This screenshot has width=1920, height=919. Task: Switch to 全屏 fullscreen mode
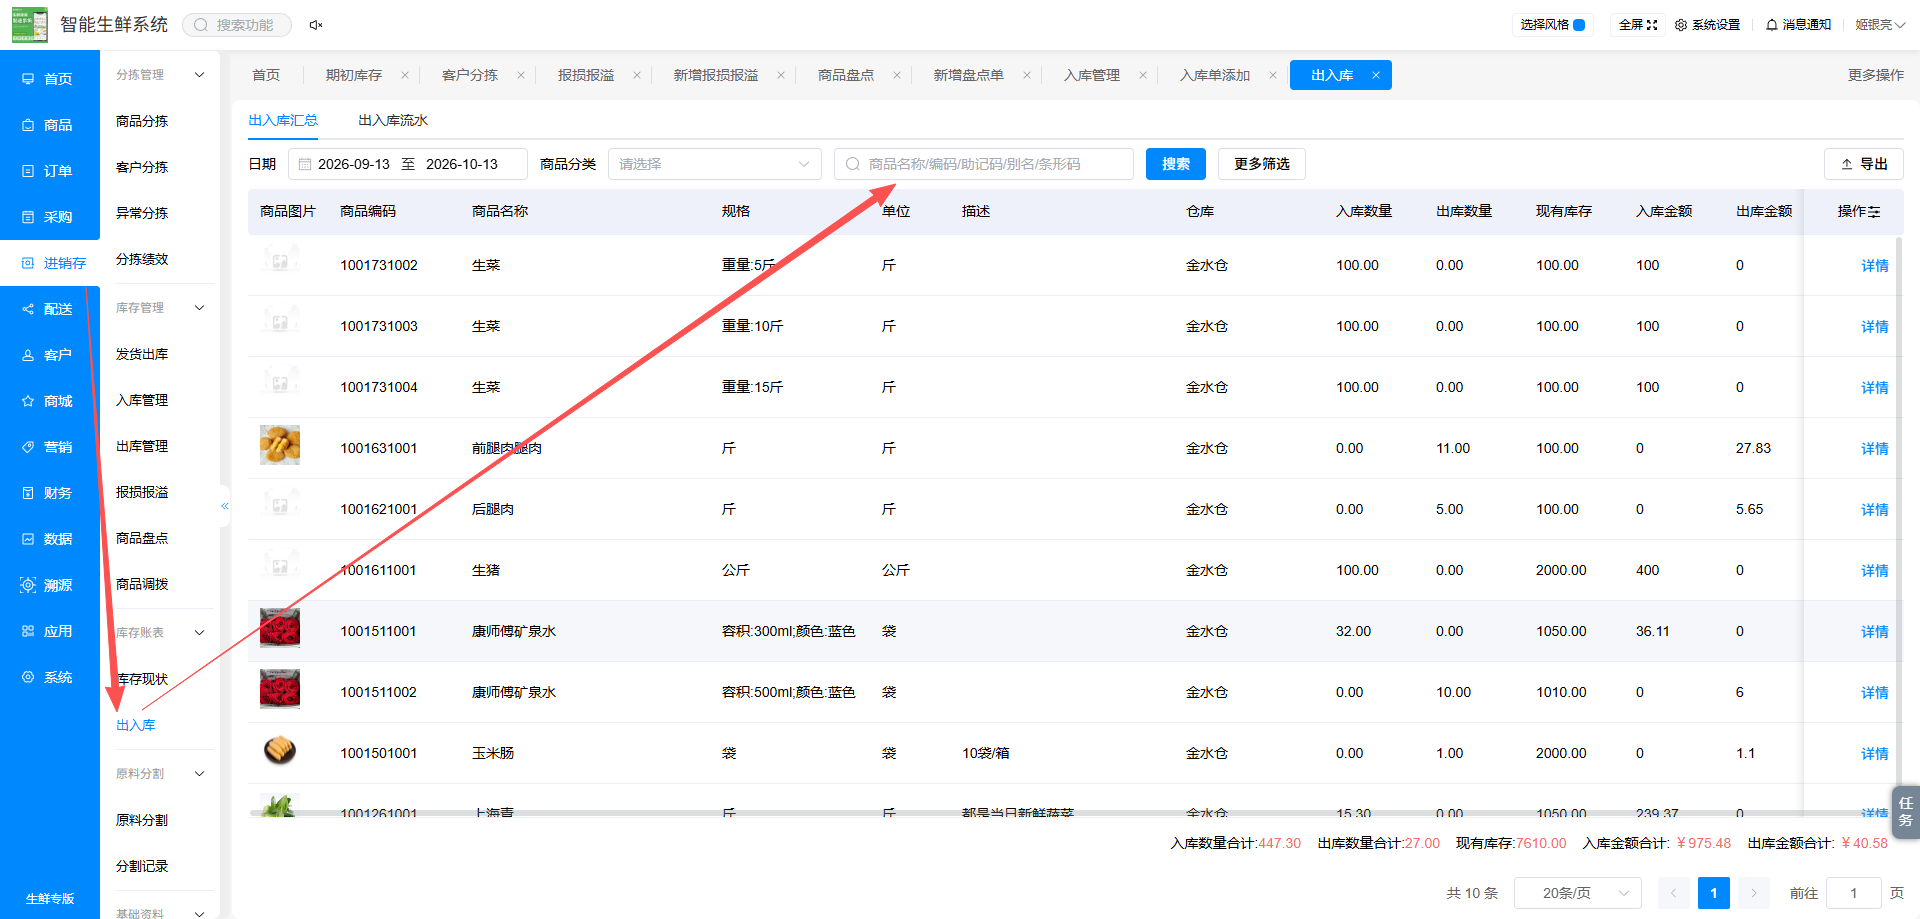[1638, 25]
